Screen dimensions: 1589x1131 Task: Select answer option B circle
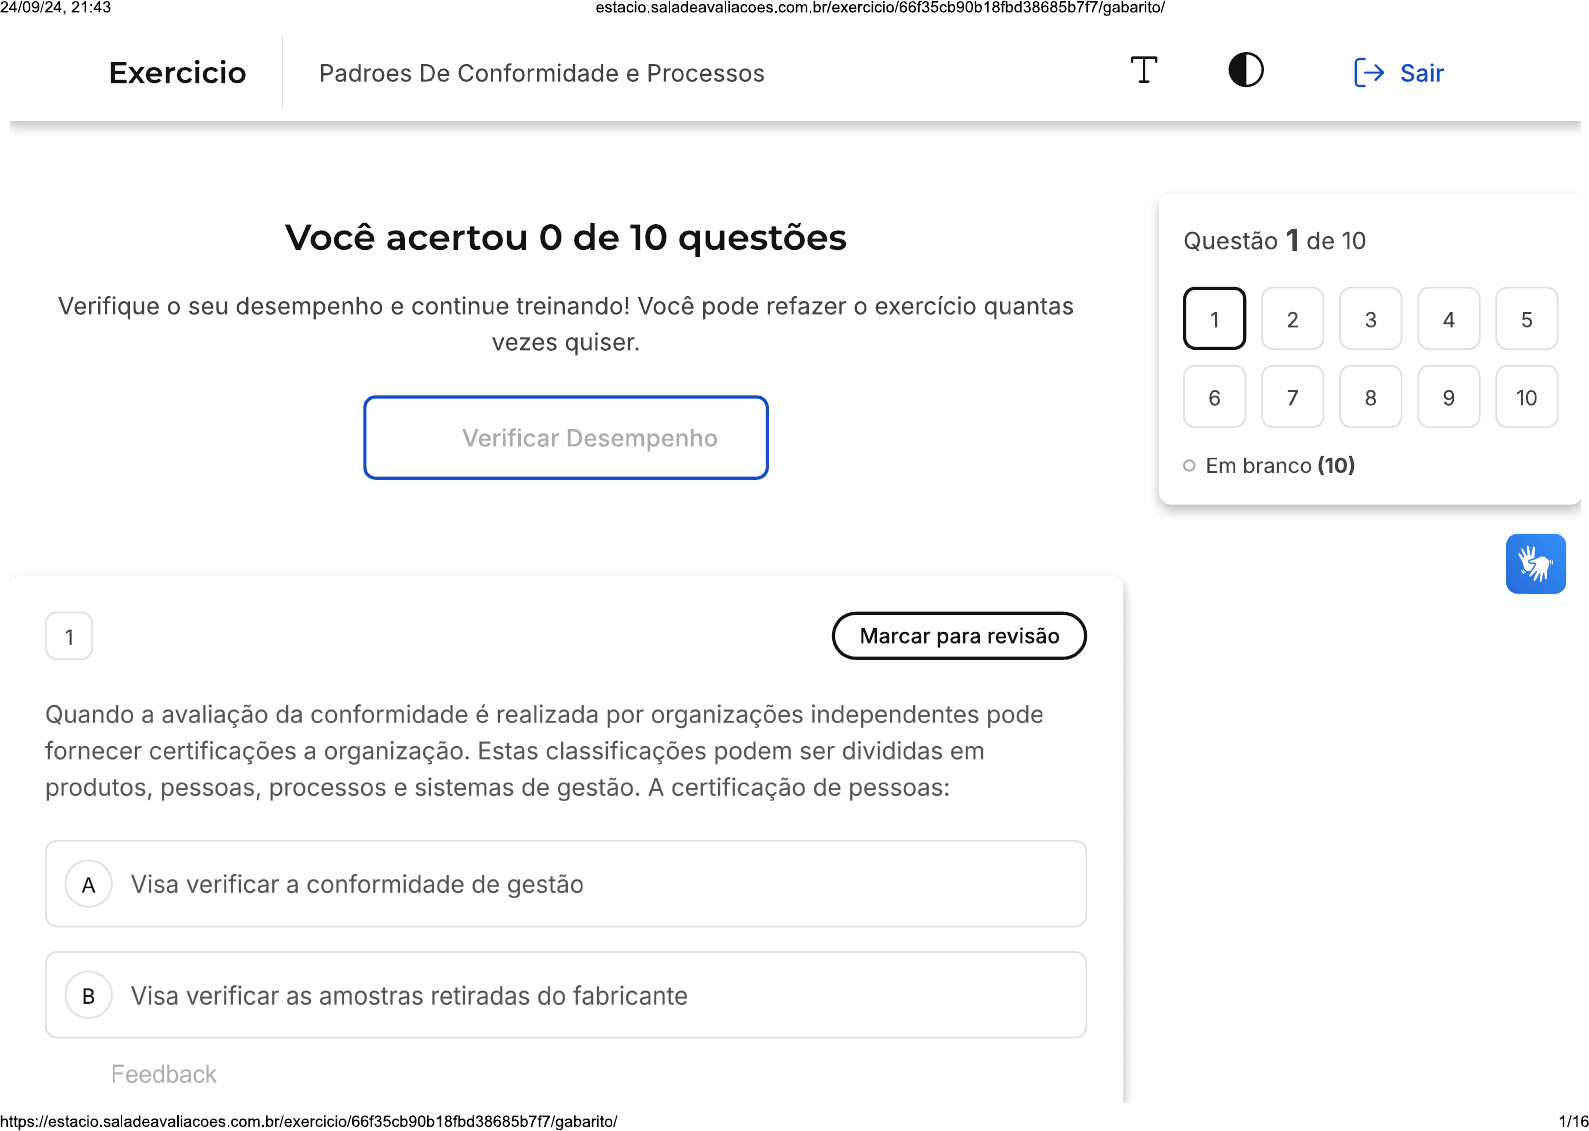(89, 996)
